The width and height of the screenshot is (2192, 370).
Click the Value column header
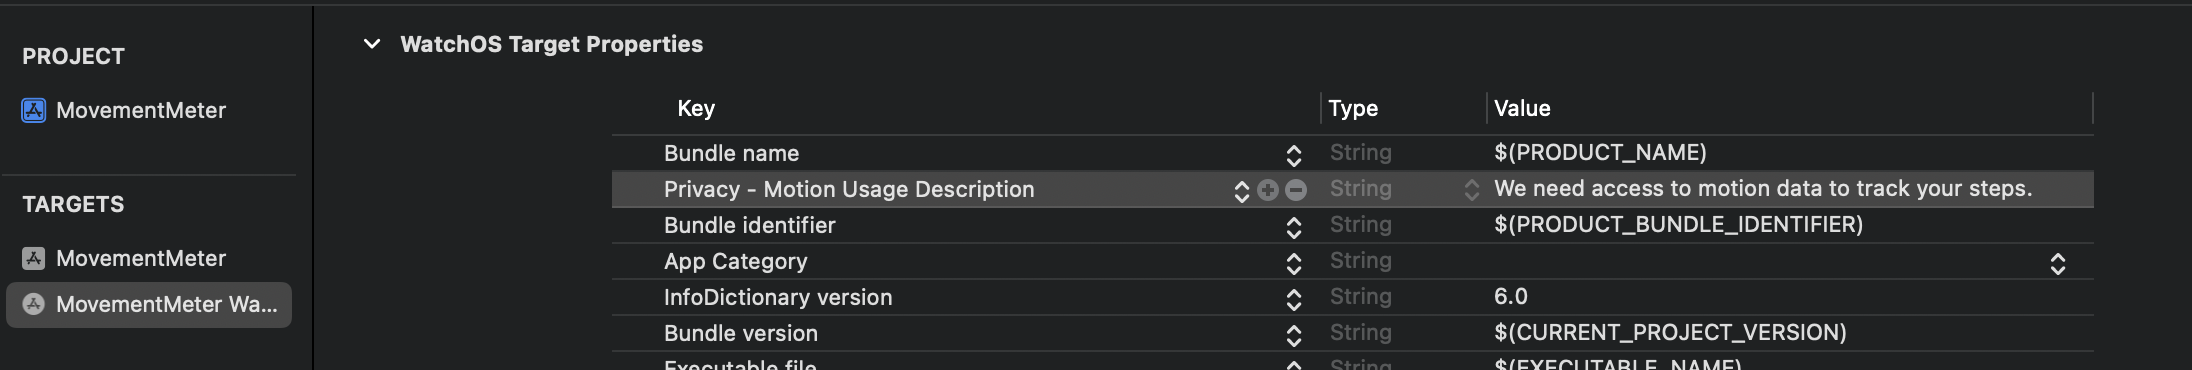pyautogui.click(x=1522, y=108)
